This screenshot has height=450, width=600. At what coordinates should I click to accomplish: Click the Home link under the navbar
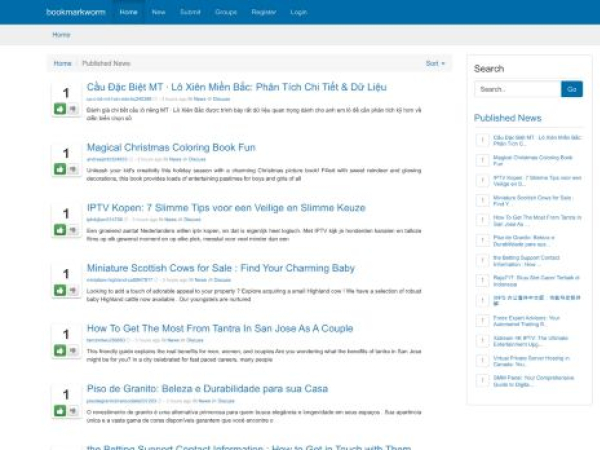tap(61, 35)
